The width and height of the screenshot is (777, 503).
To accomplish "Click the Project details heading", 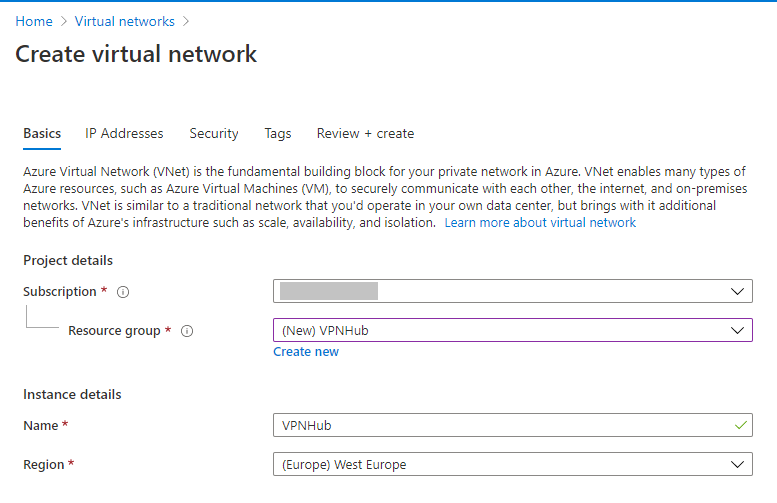I will point(68,261).
